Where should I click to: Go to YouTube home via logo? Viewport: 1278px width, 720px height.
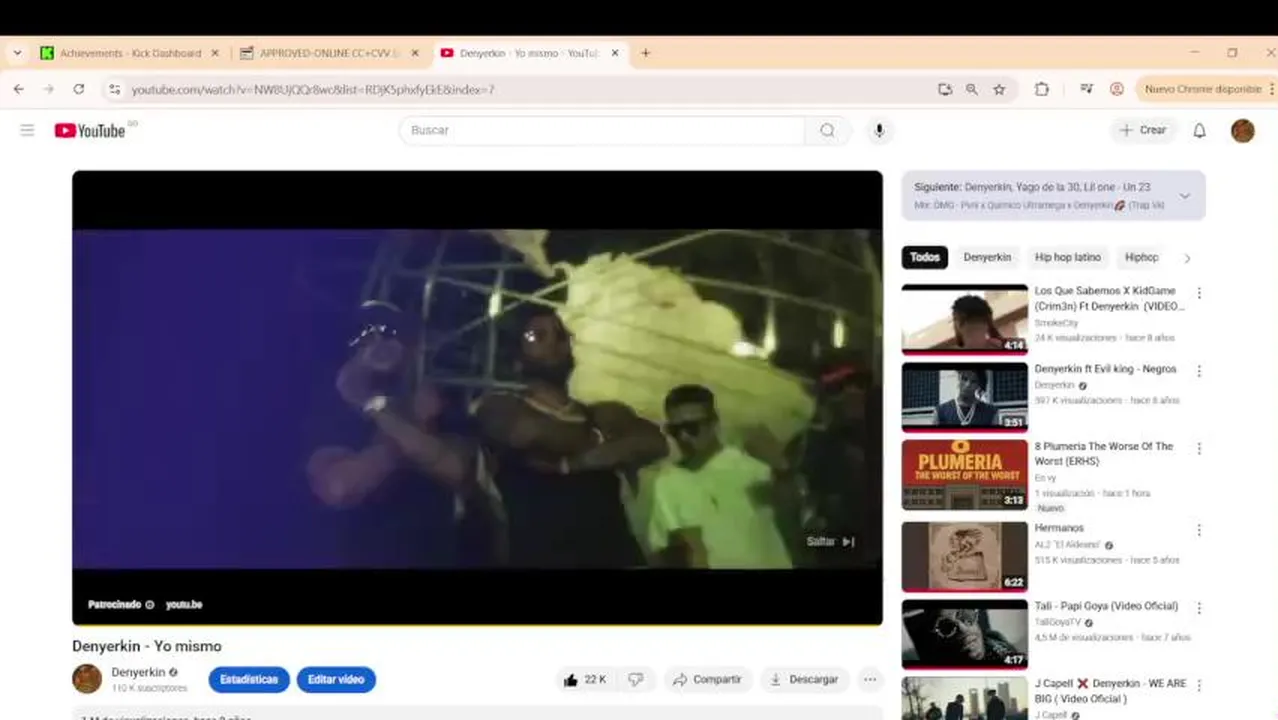[90, 130]
